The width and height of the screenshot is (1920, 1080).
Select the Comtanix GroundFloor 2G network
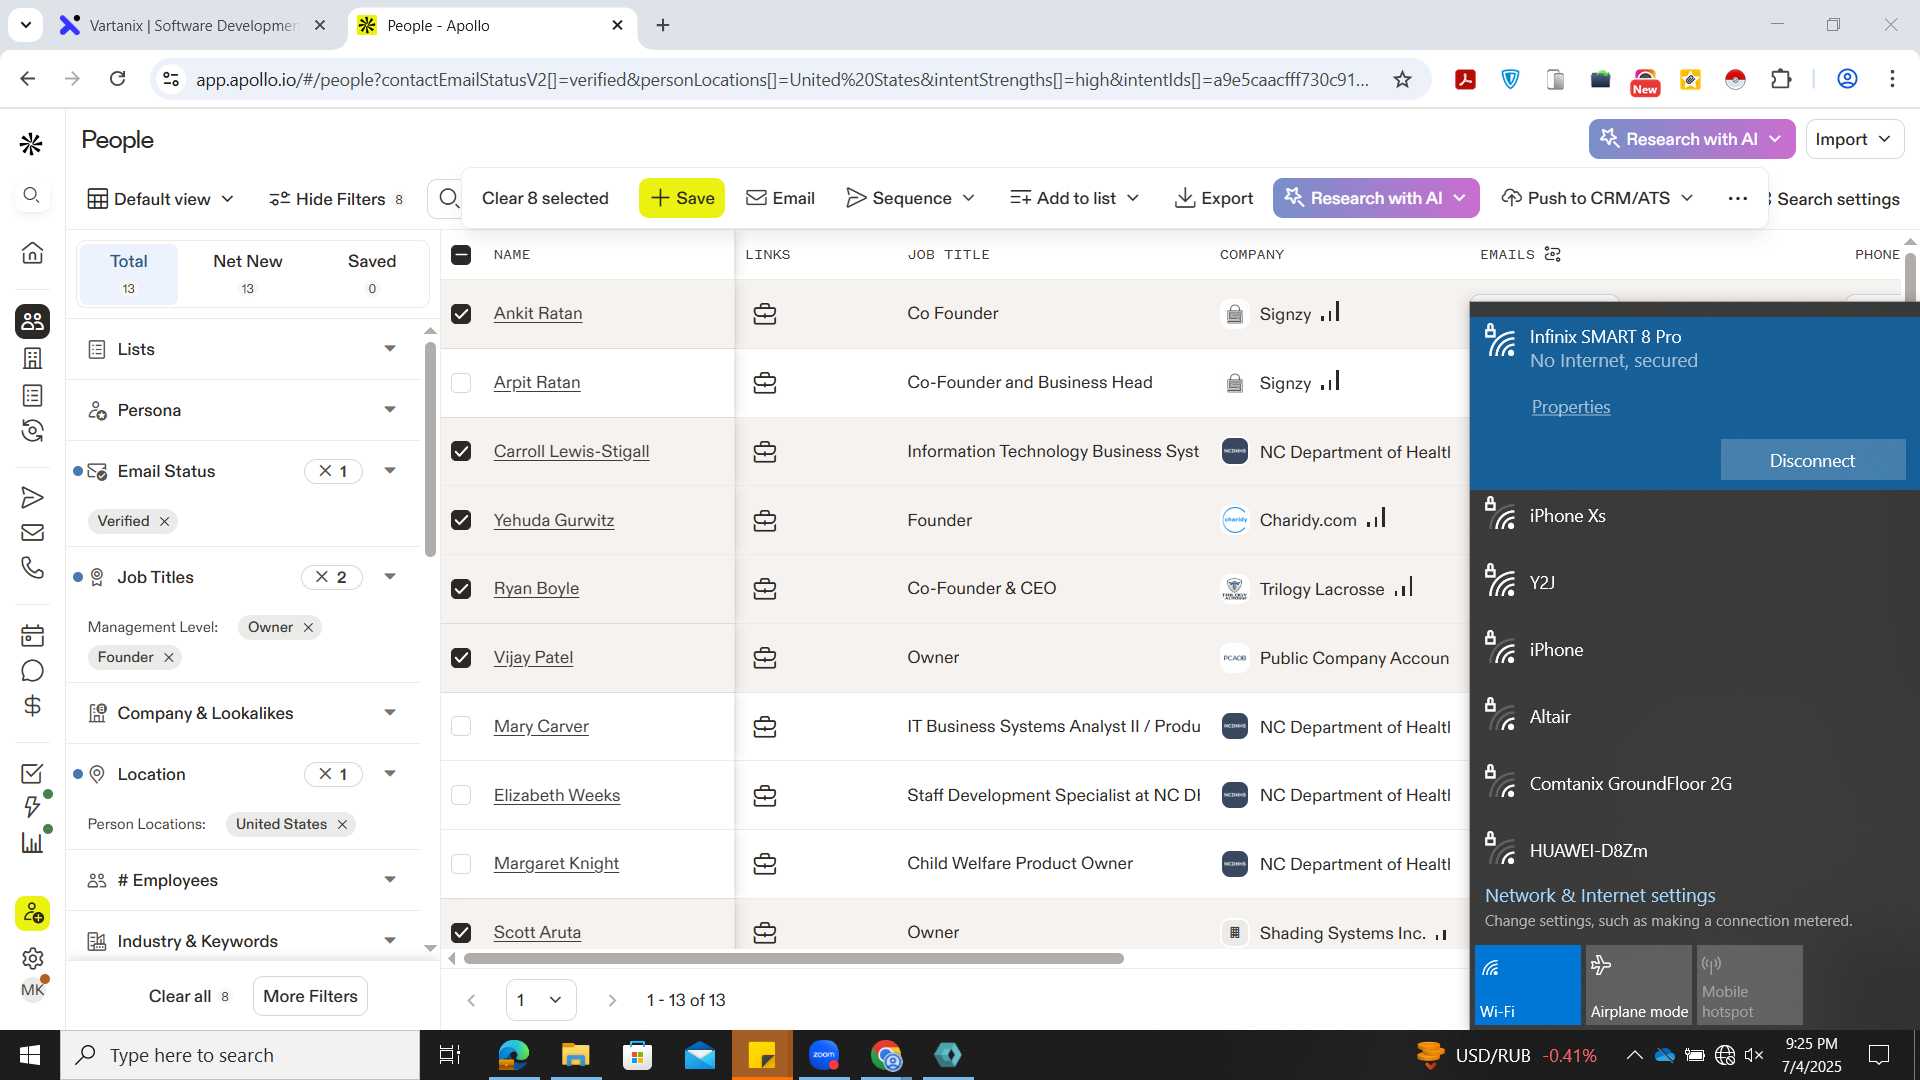(x=1694, y=785)
